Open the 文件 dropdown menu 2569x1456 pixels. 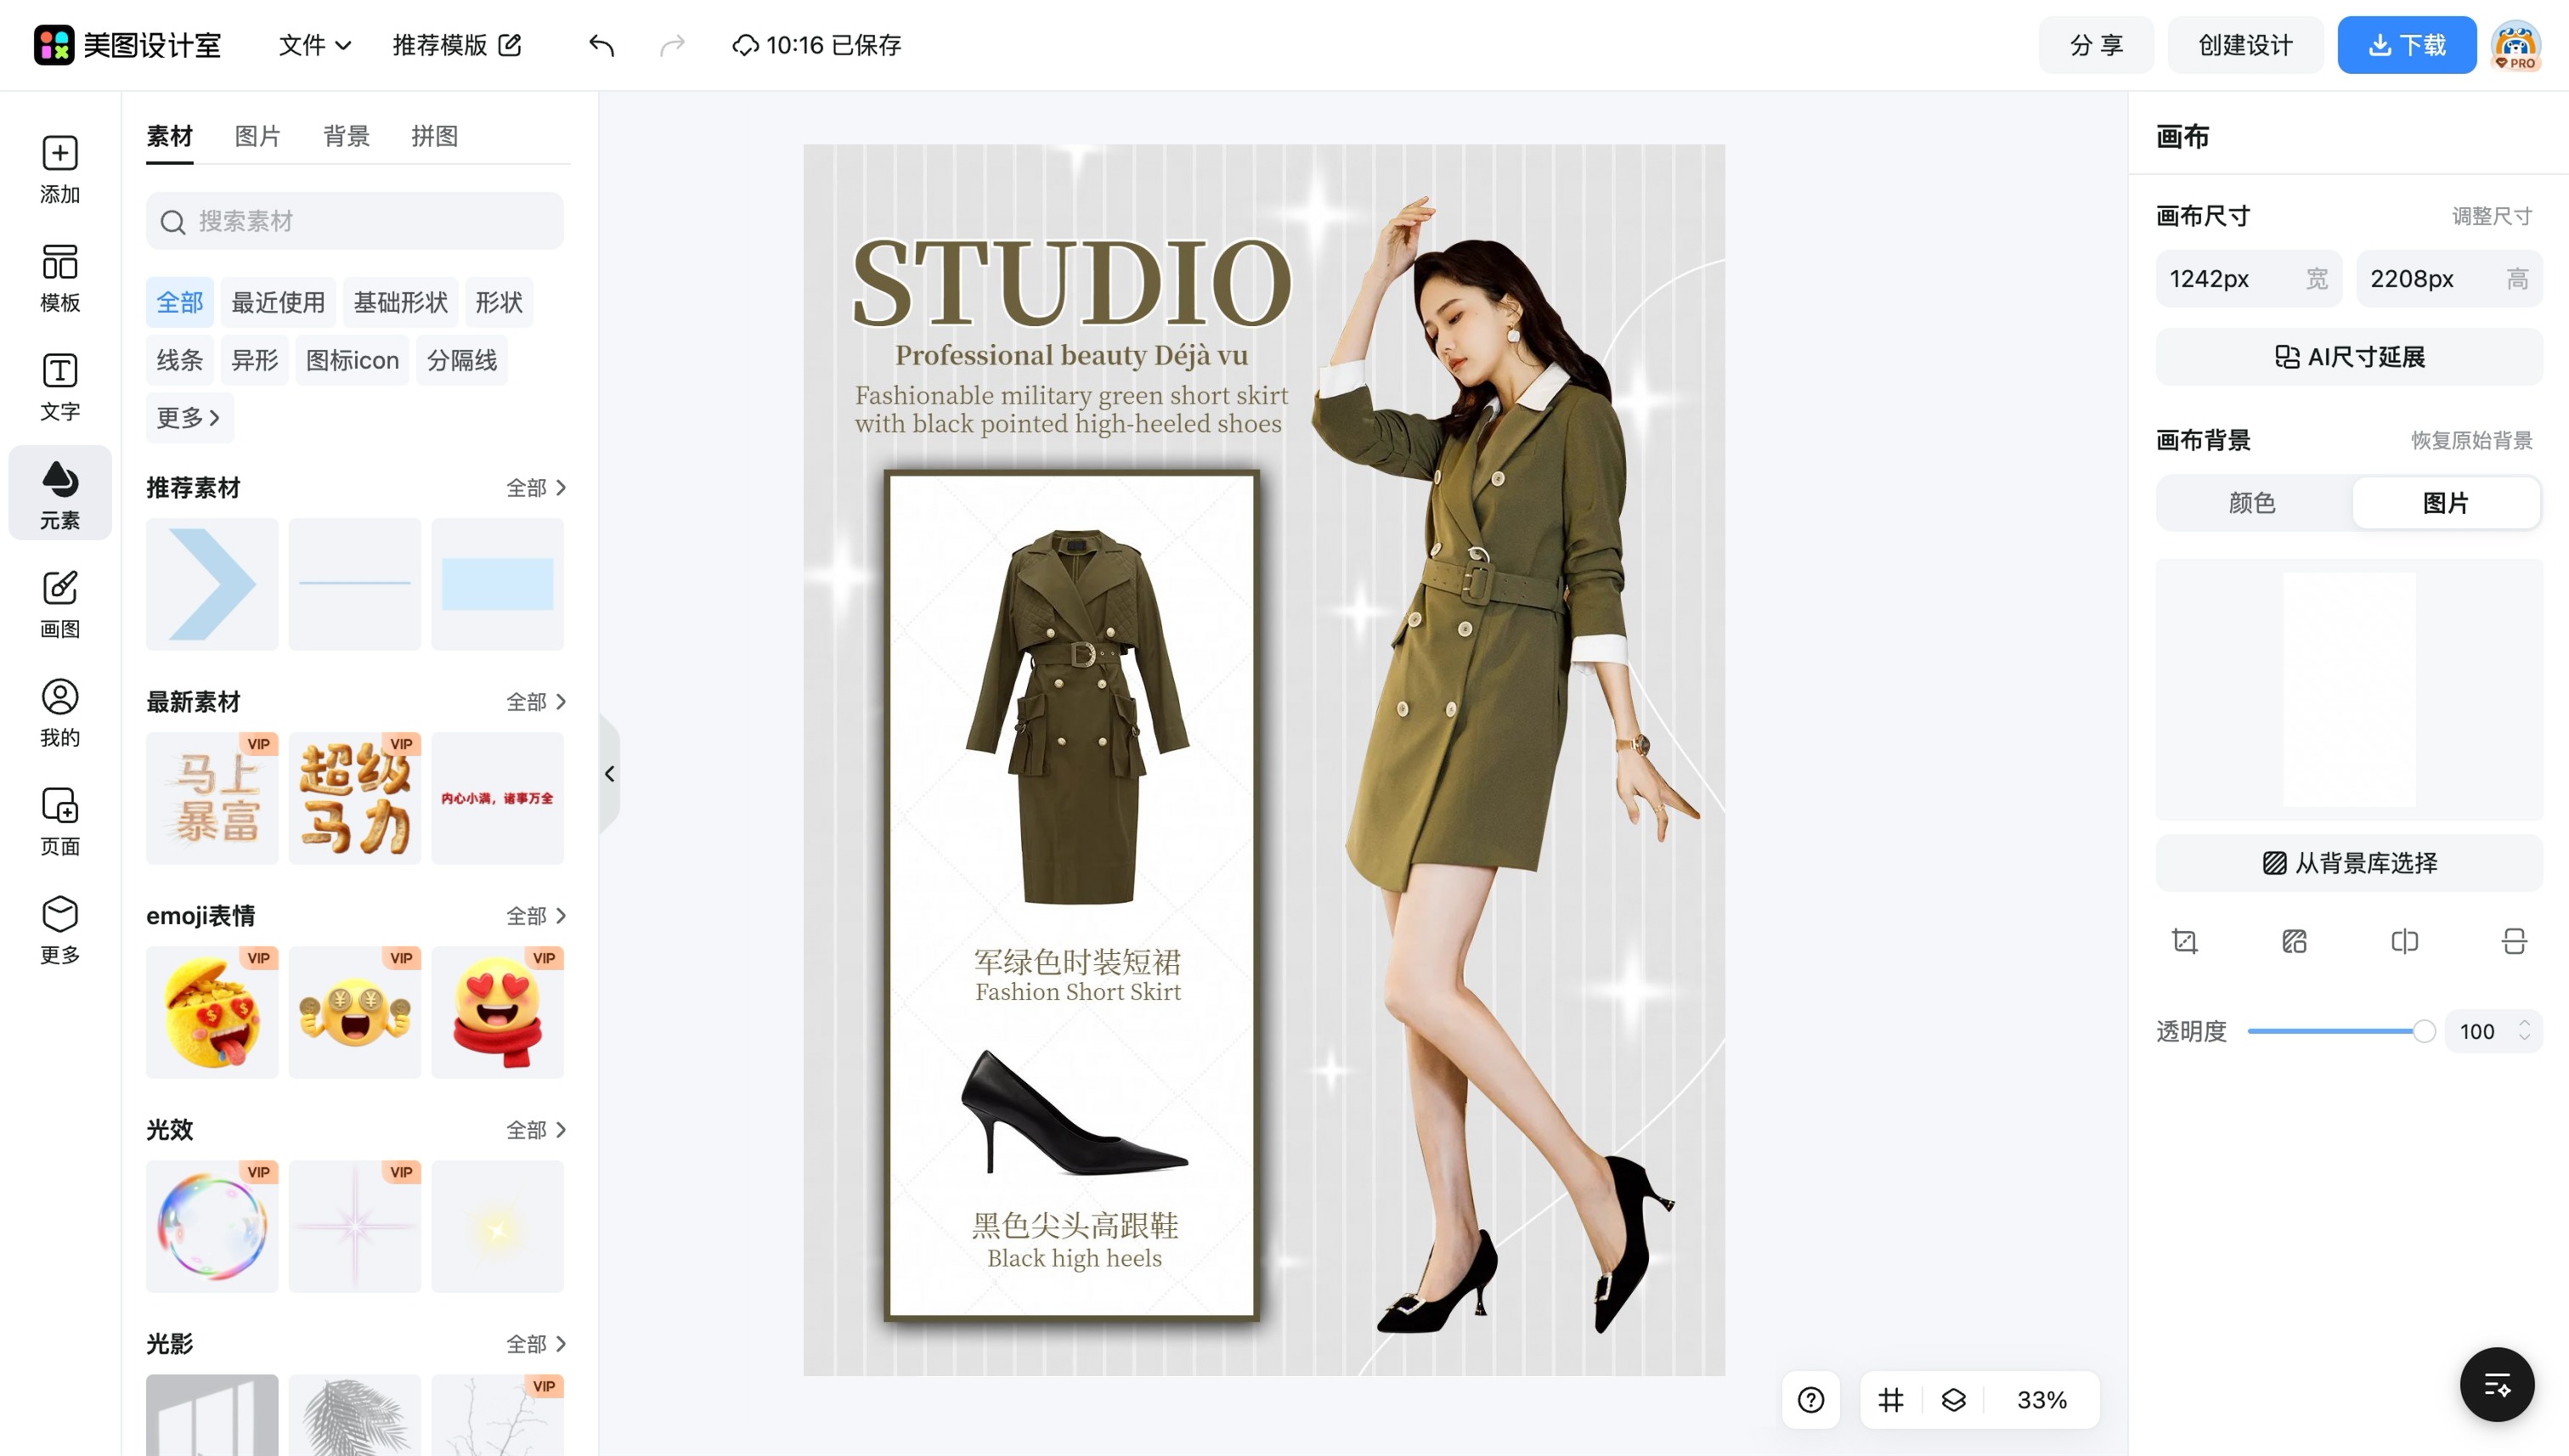pyautogui.click(x=315, y=45)
